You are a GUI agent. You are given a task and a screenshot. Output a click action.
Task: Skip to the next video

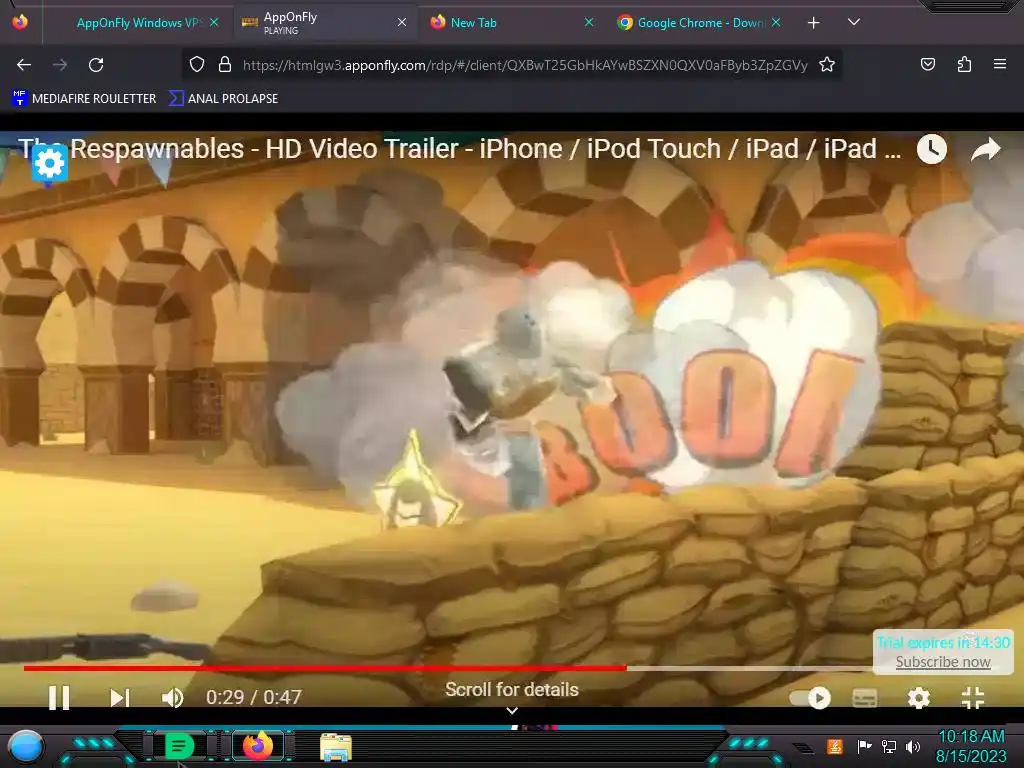[x=120, y=697]
